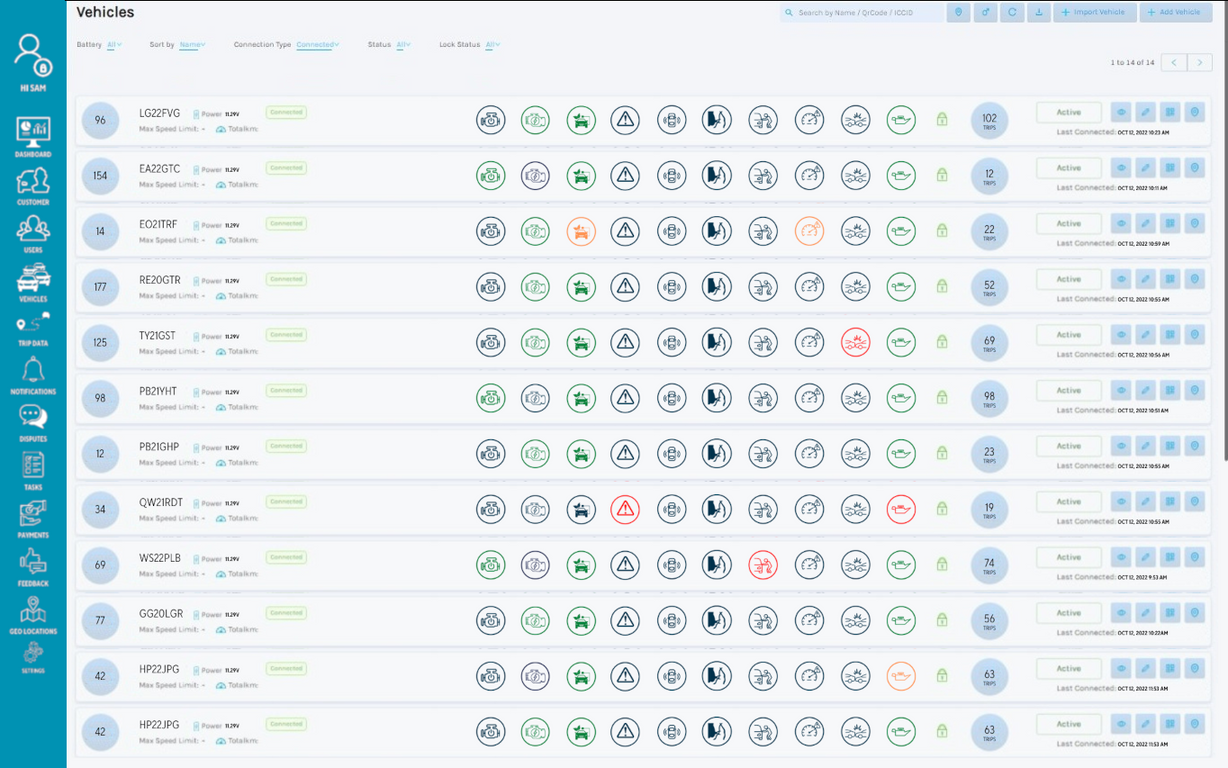This screenshot has width=1228, height=768.
Task: Click the eye view icon for PB21YHT
Action: [x=1120, y=390]
